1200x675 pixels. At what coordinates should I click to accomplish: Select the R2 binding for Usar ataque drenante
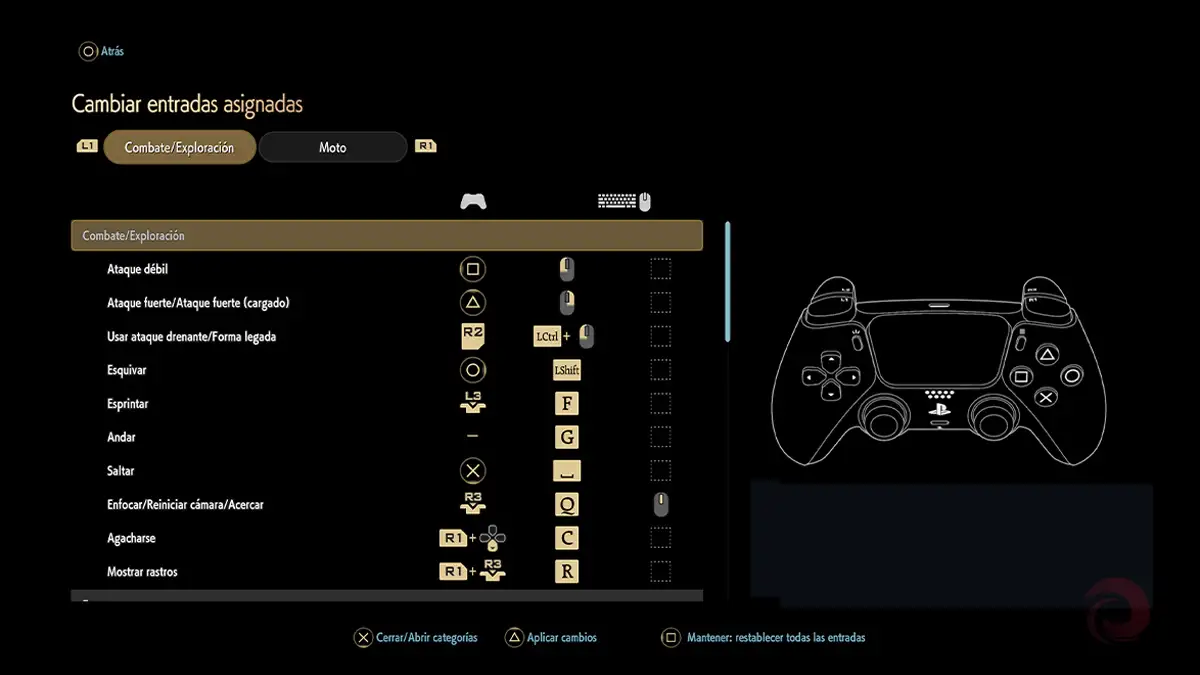(x=472, y=336)
